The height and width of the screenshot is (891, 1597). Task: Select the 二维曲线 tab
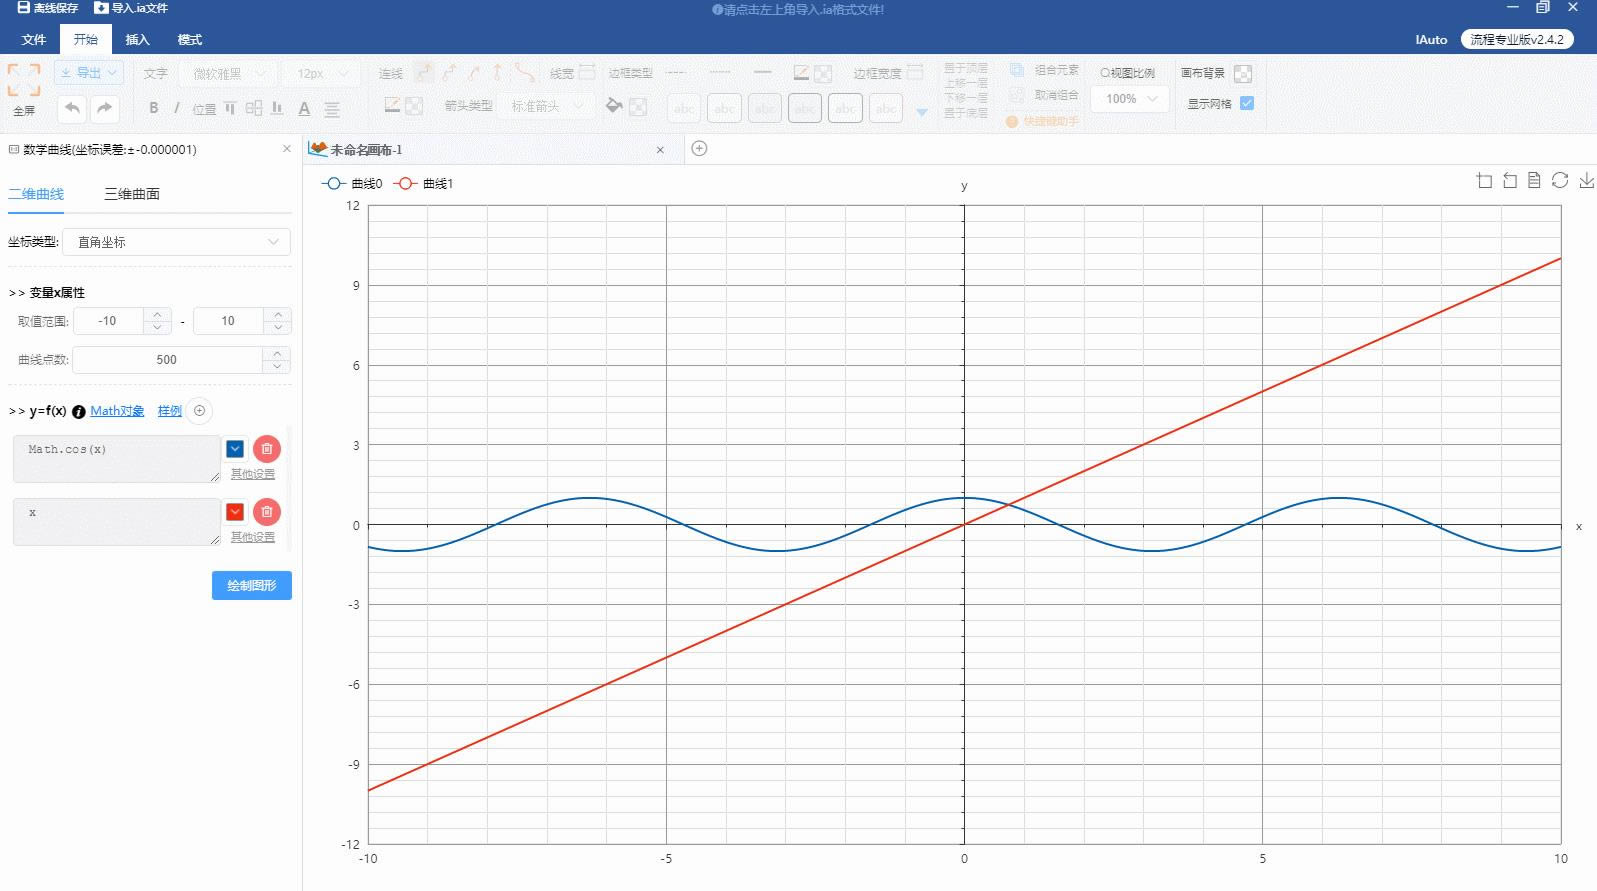coord(36,194)
